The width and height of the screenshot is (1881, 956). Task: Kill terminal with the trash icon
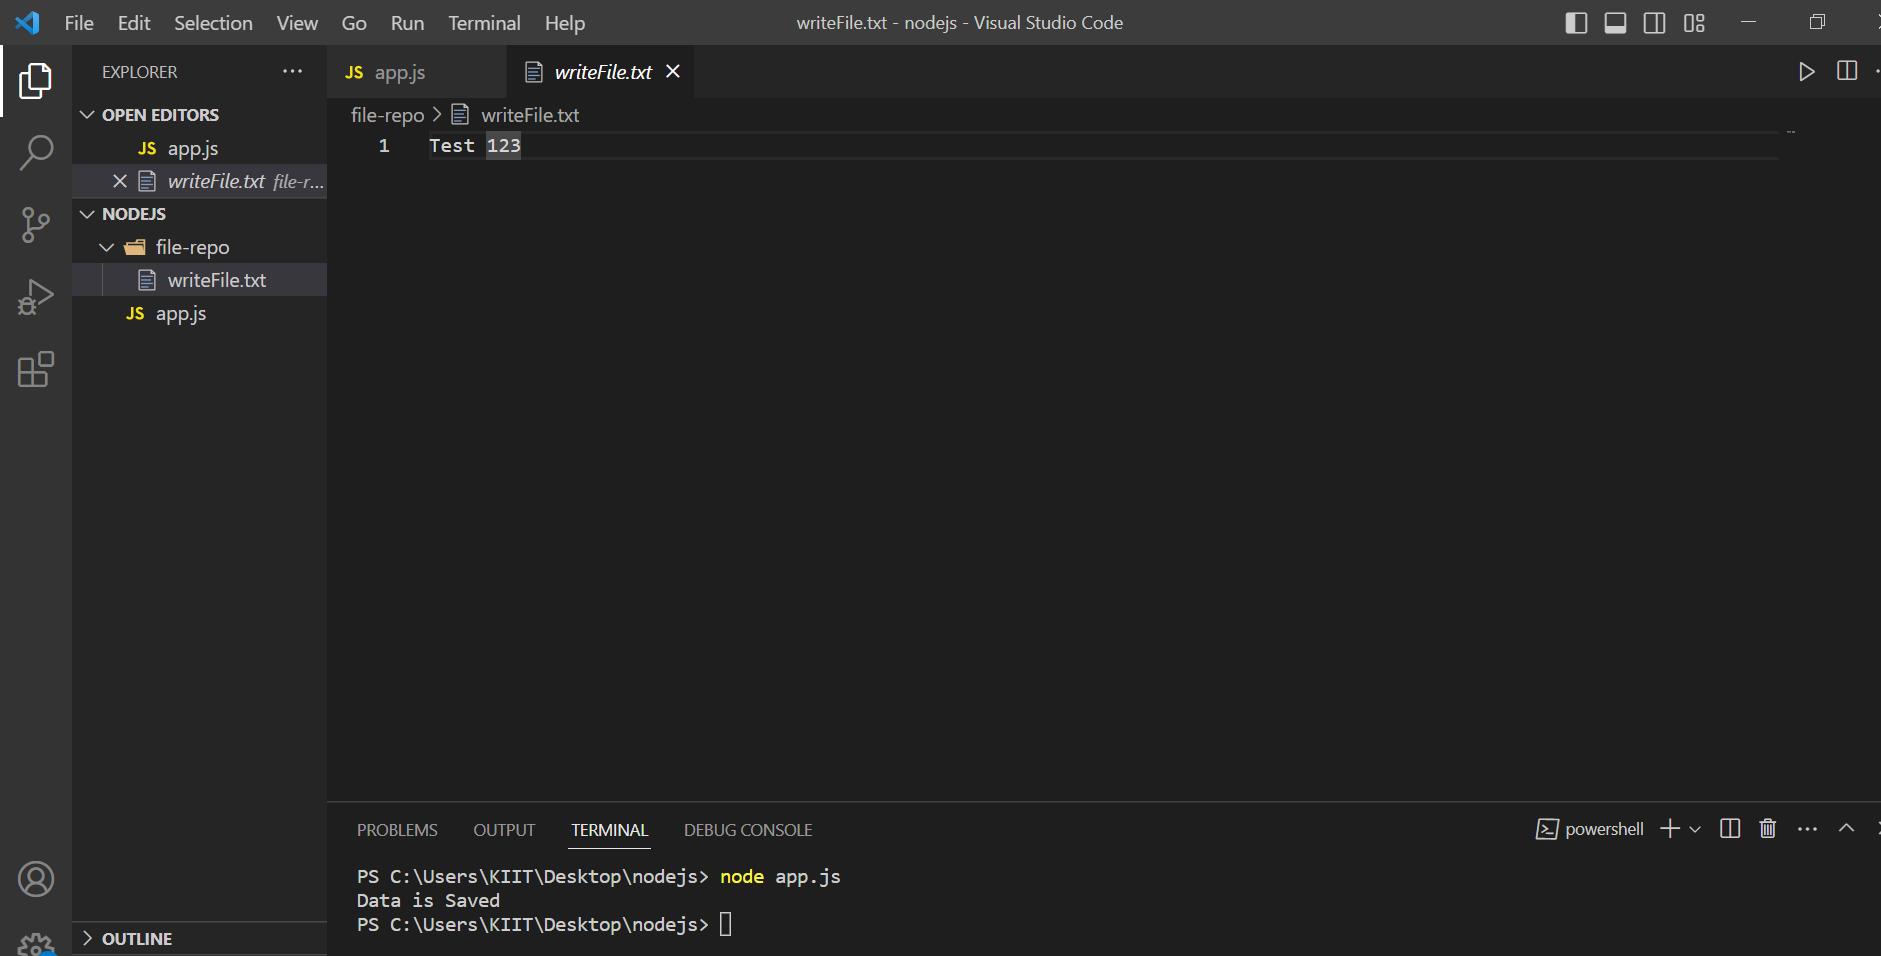(1768, 829)
